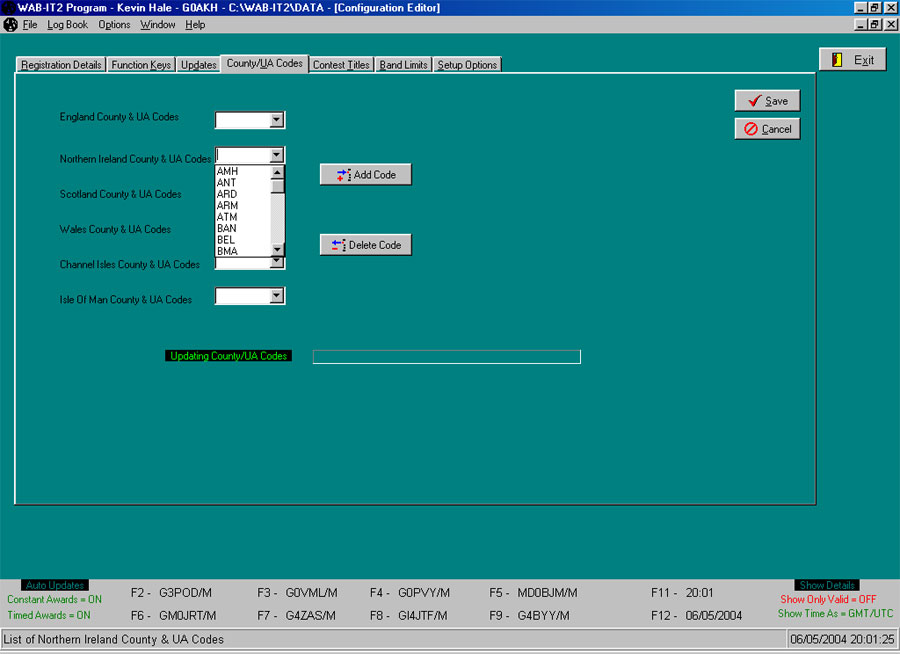Toggle Constant Awards off

click(x=53, y=599)
